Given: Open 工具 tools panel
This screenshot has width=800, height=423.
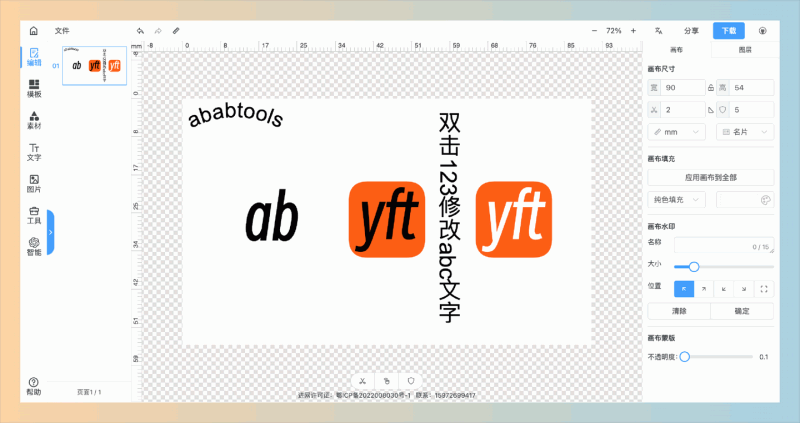Looking at the screenshot, I should (34, 215).
